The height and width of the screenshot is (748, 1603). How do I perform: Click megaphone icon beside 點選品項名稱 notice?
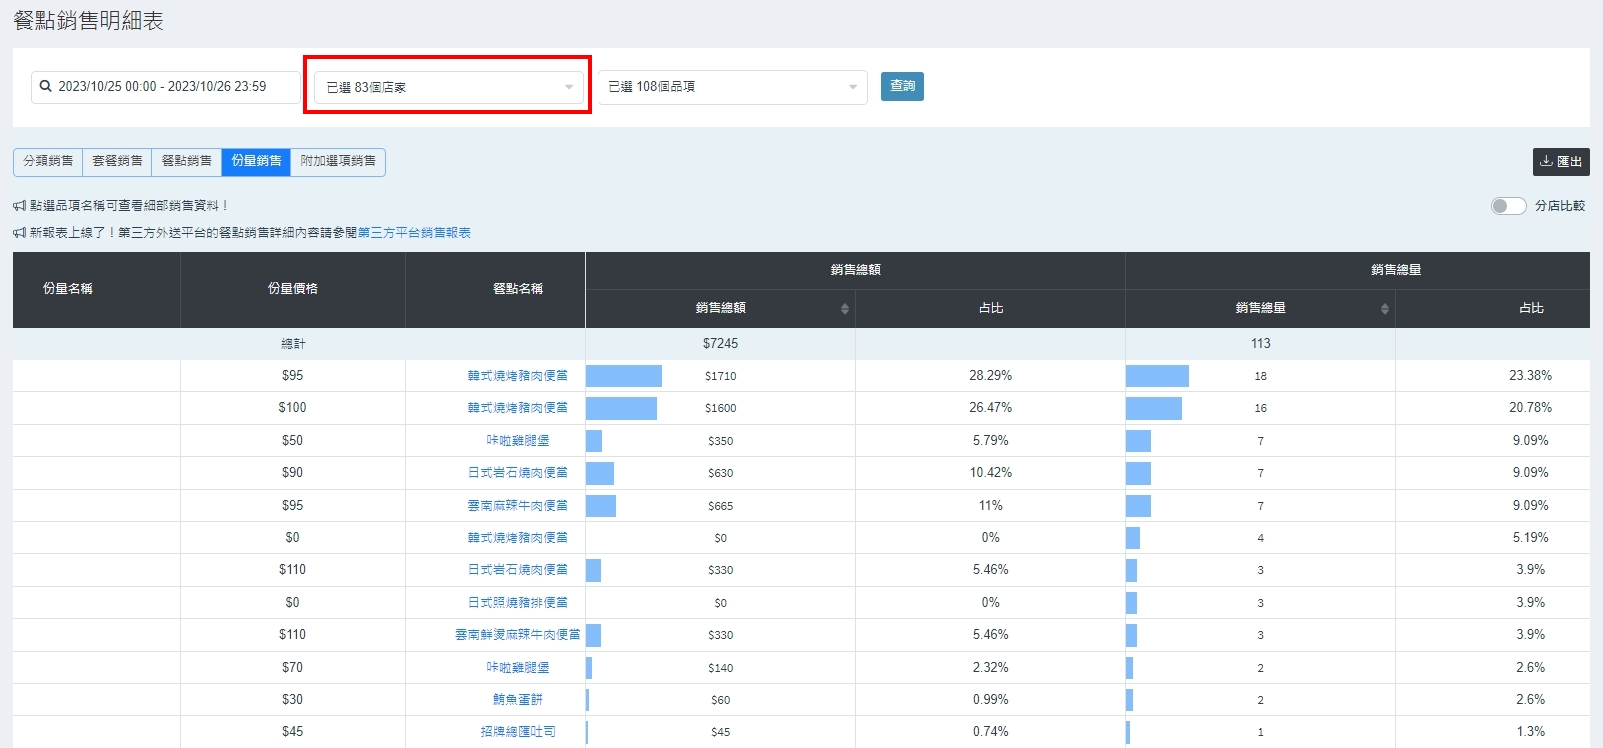[x=19, y=206]
